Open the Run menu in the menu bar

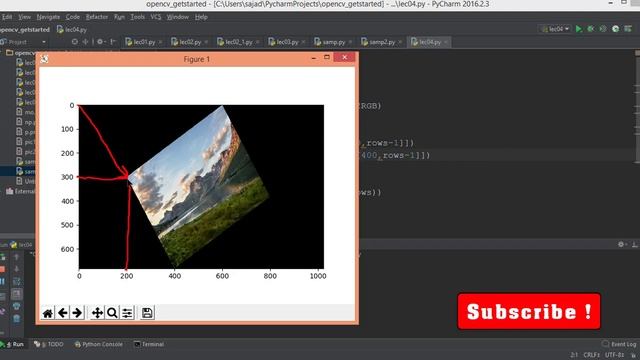(x=119, y=17)
